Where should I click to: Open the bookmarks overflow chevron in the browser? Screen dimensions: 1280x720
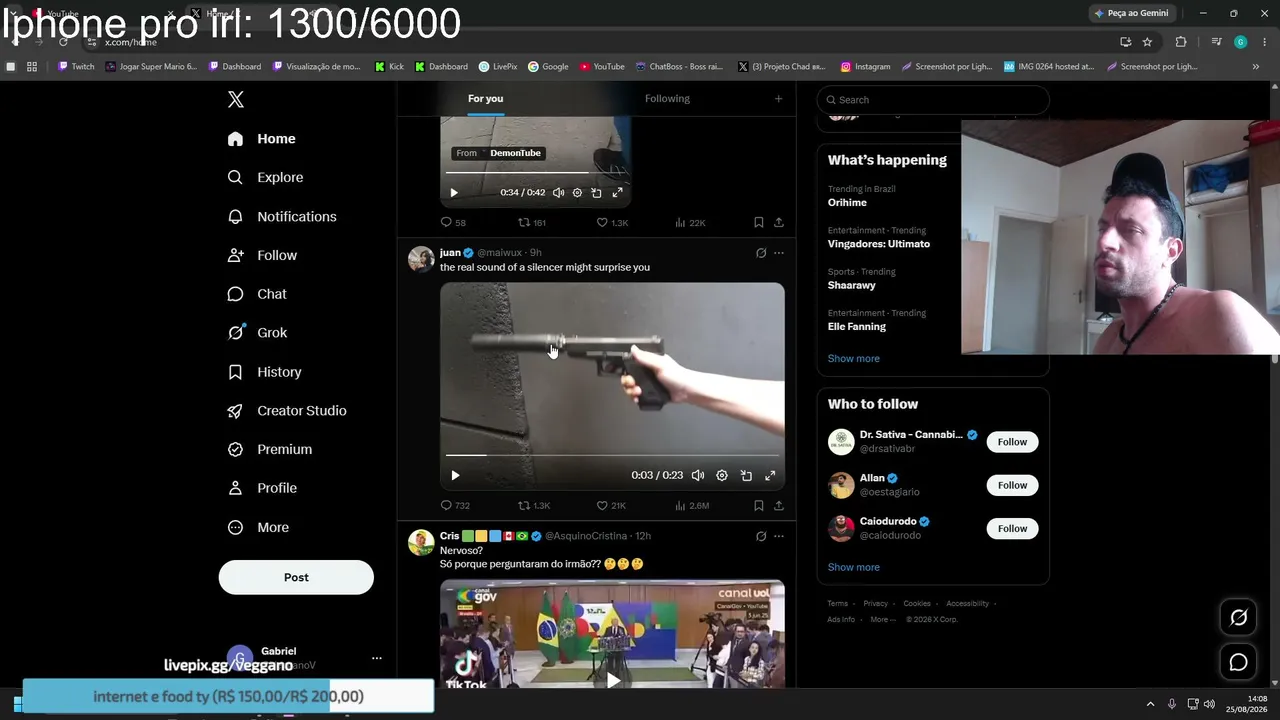[1256, 67]
